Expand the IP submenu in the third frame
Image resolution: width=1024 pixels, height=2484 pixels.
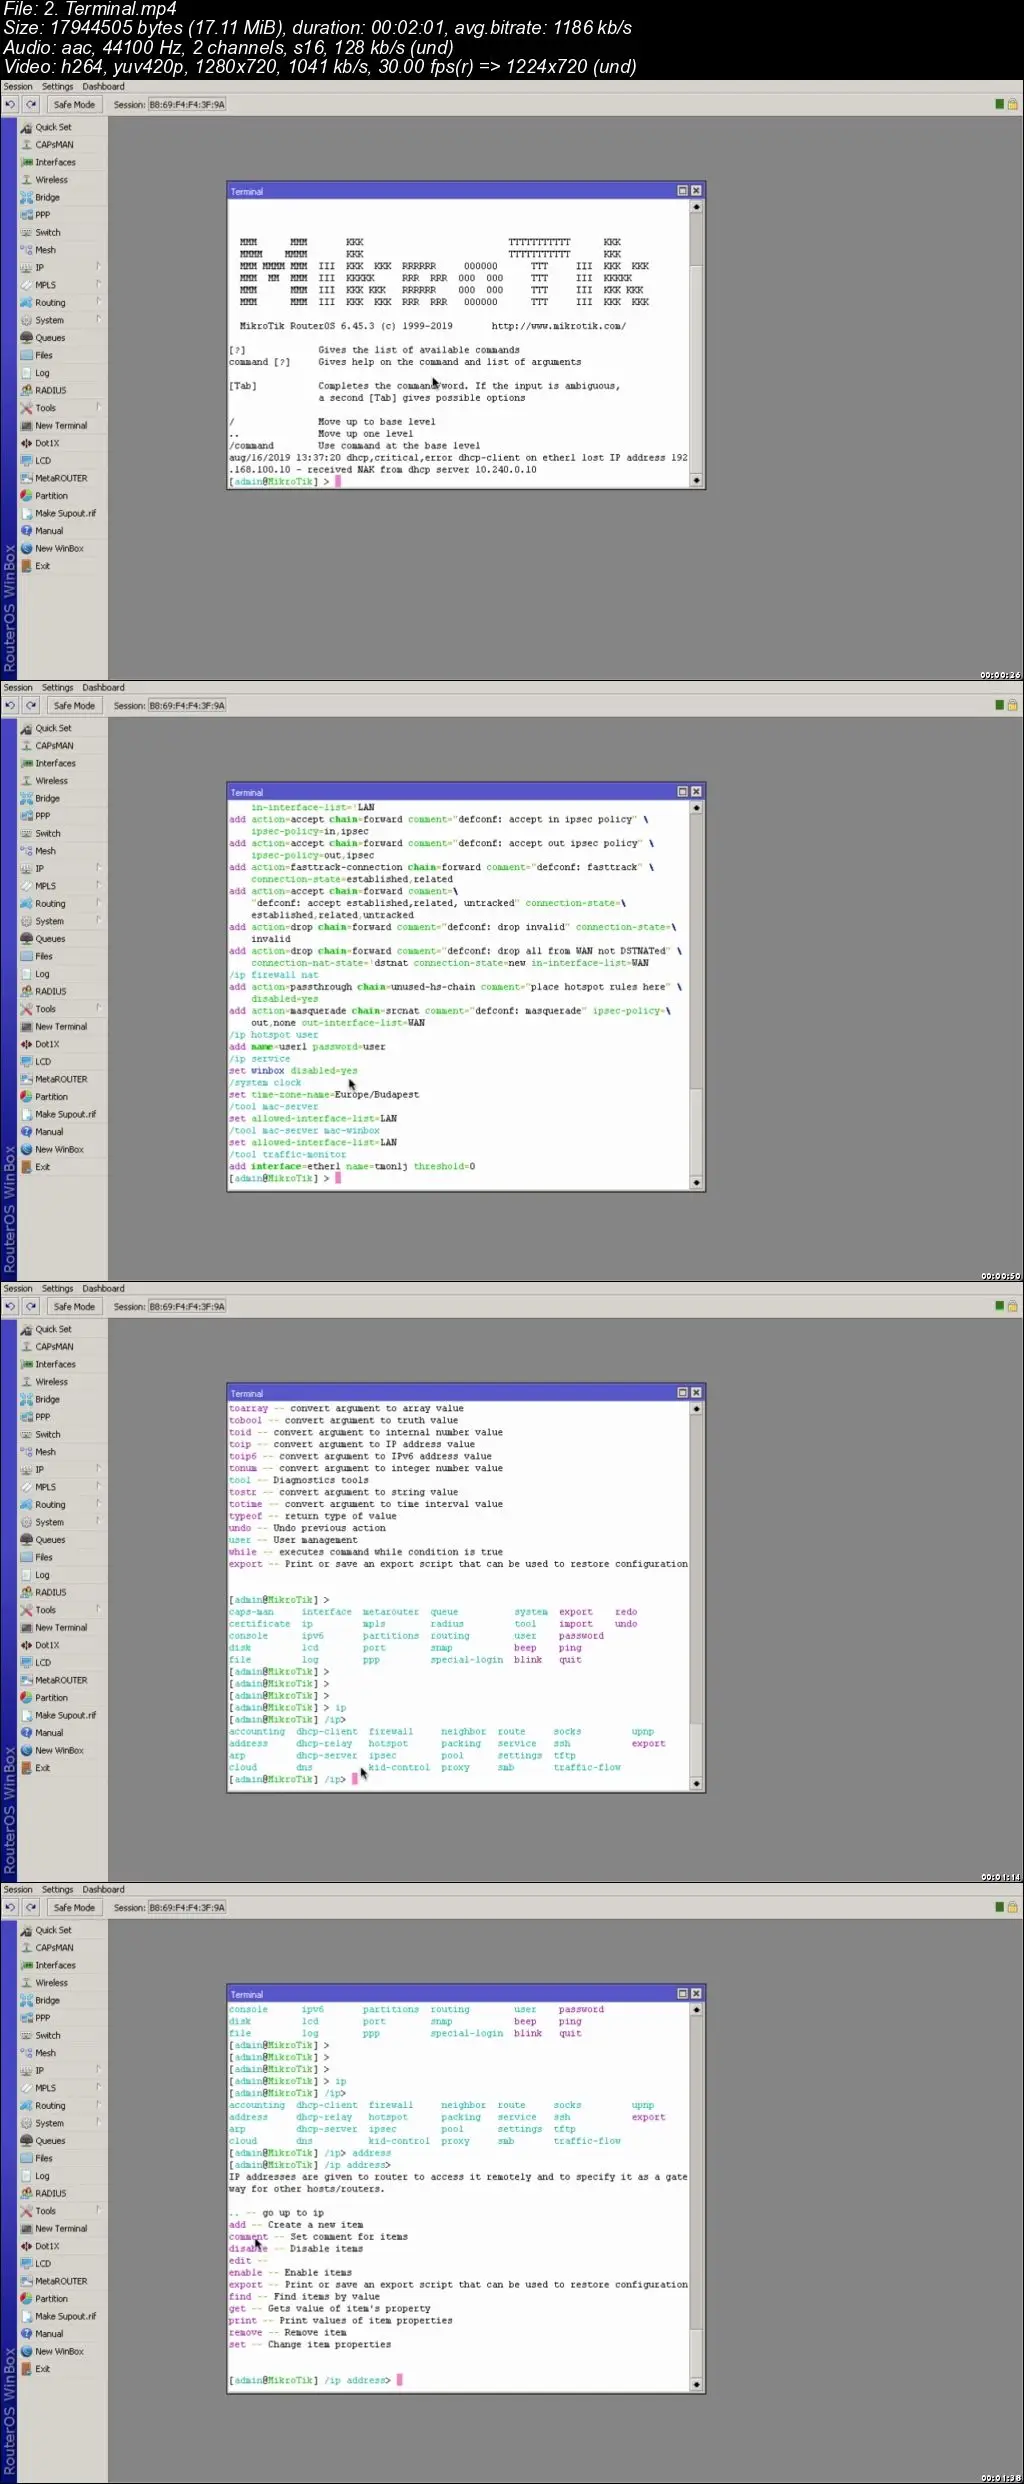click(98, 1468)
